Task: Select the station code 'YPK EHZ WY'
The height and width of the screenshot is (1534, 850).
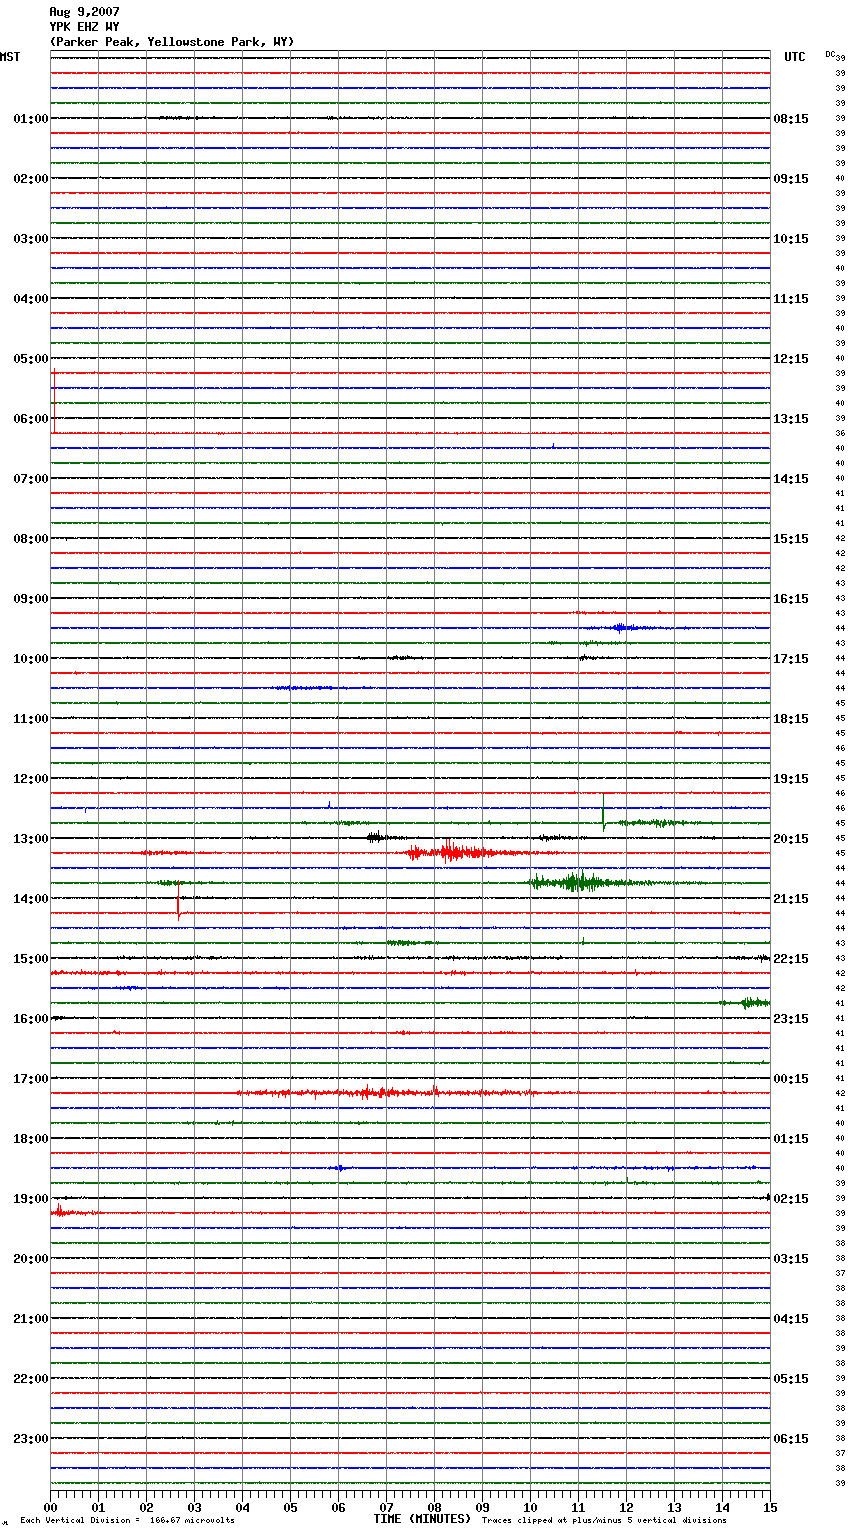Action: (84, 27)
